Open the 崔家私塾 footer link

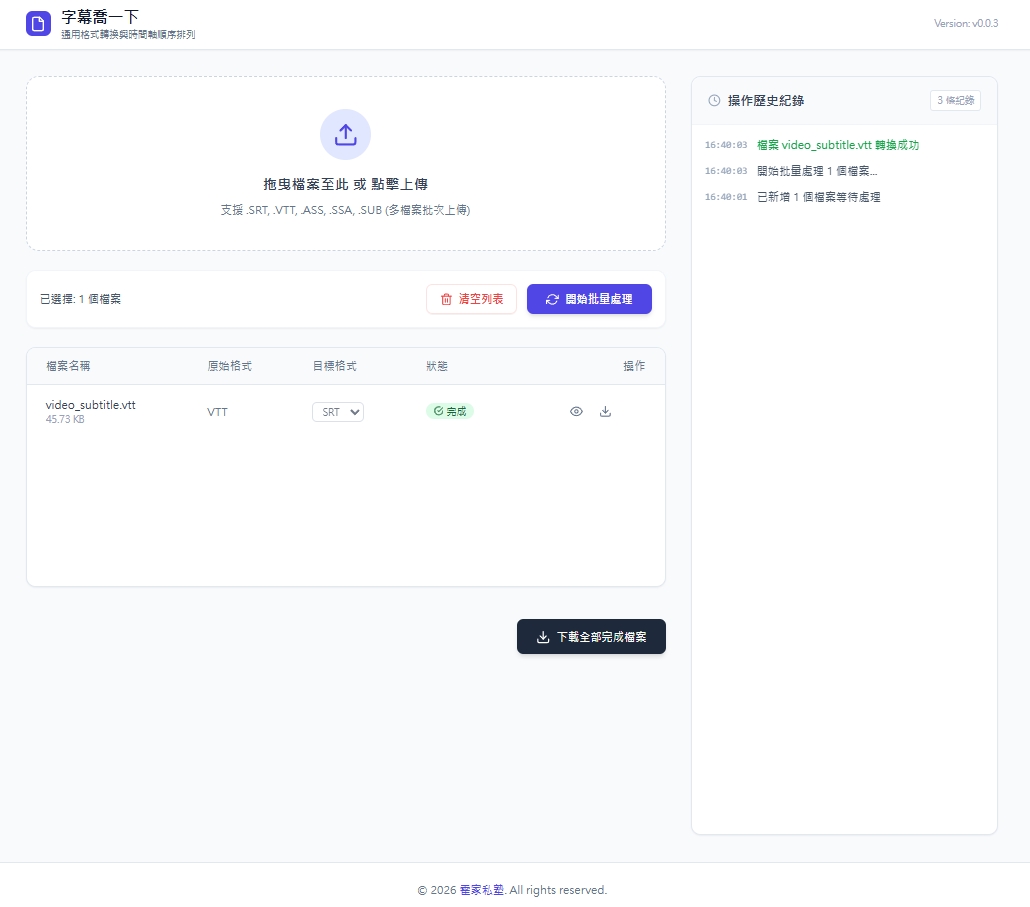[x=481, y=890]
